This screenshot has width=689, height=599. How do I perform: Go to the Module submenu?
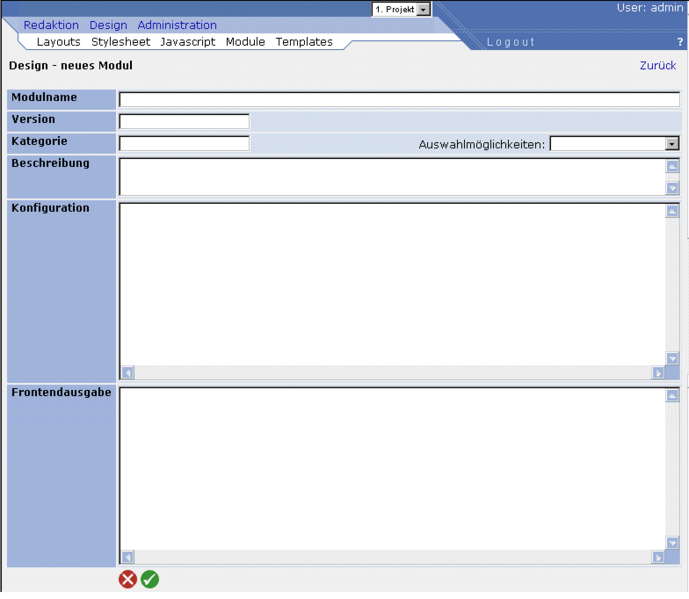pos(245,42)
